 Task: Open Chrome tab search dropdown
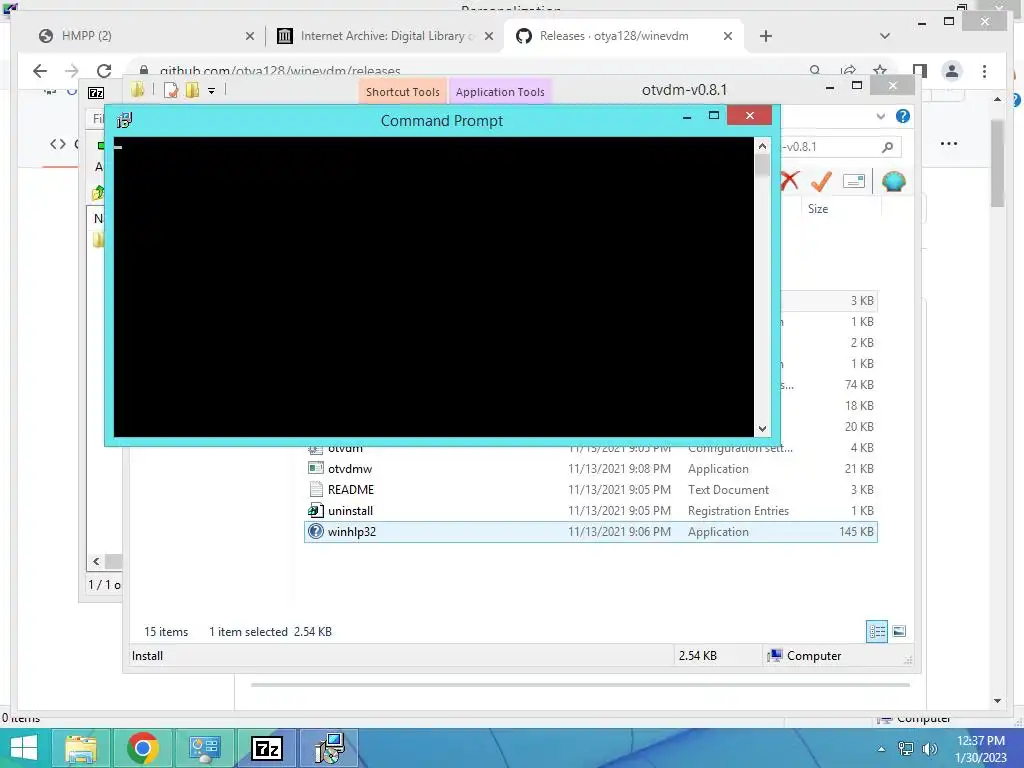[x=885, y=36]
